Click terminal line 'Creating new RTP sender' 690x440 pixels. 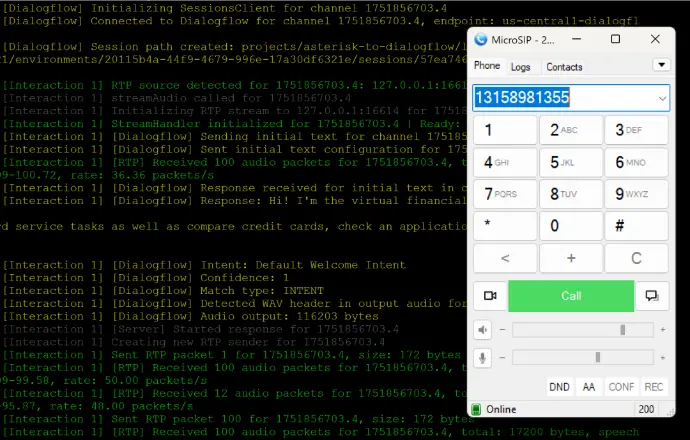tap(194, 342)
